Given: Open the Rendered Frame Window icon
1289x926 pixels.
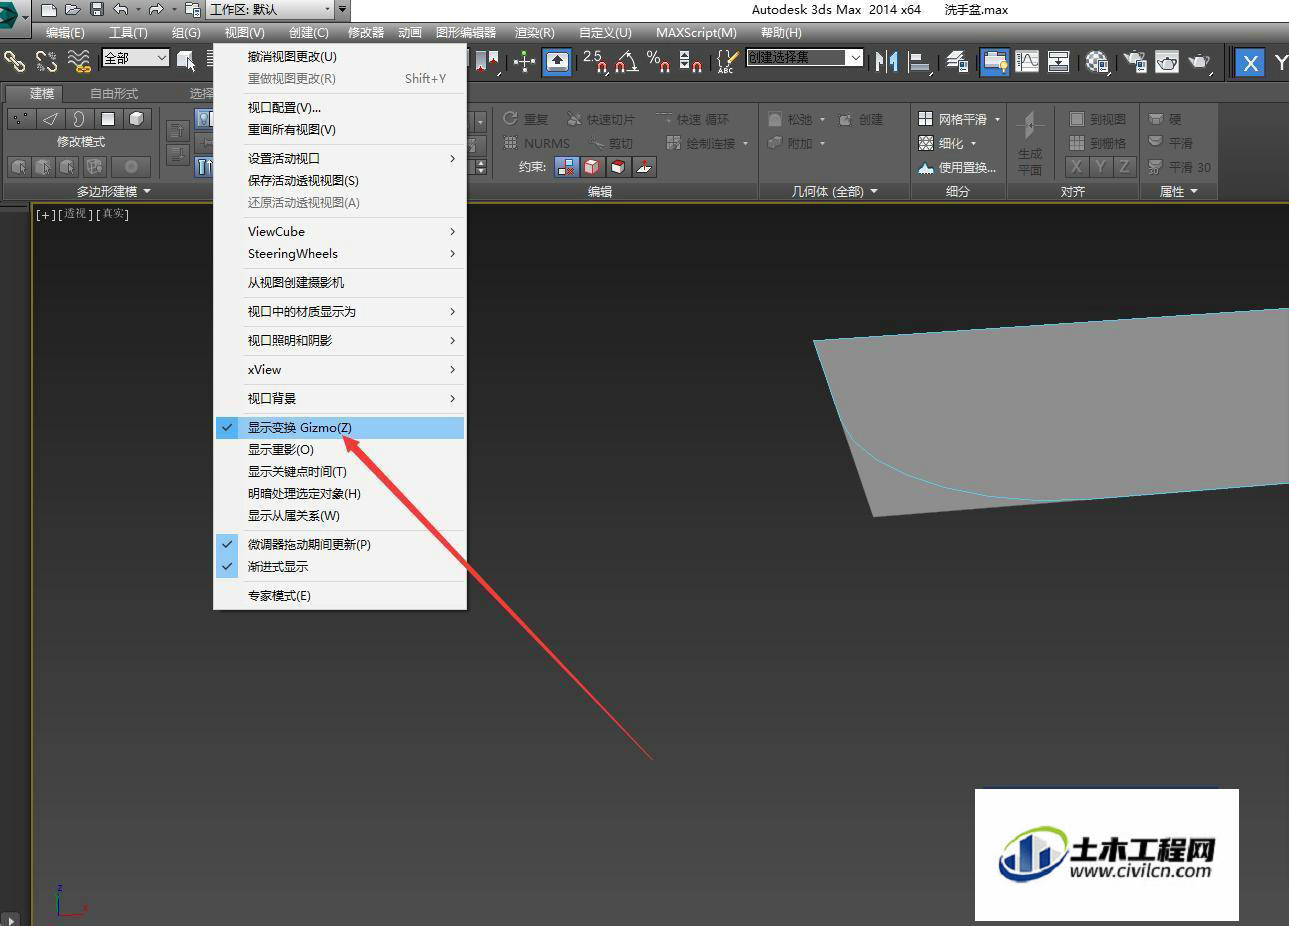Looking at the screenshot, I should pos(1167,62).
